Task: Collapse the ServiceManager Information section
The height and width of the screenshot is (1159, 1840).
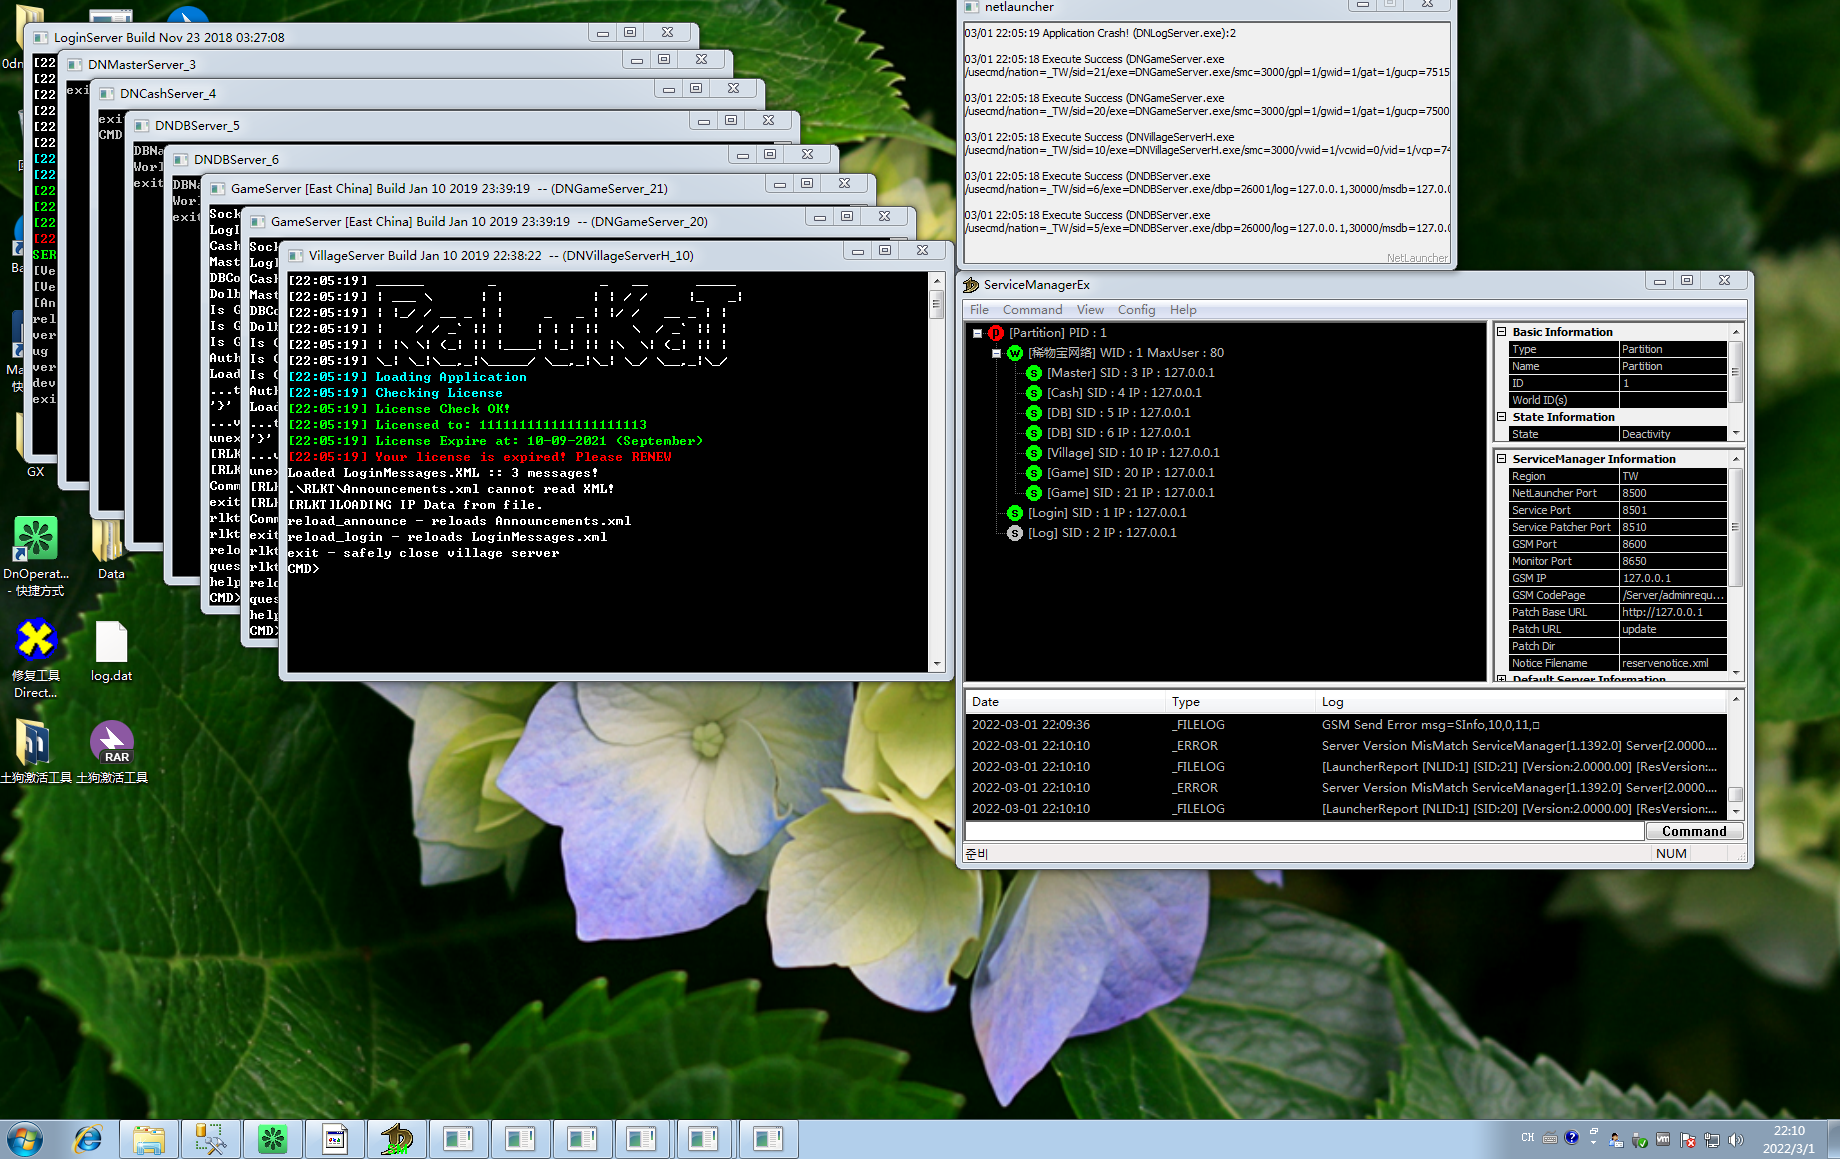Action: click(x=1502, y=458)
